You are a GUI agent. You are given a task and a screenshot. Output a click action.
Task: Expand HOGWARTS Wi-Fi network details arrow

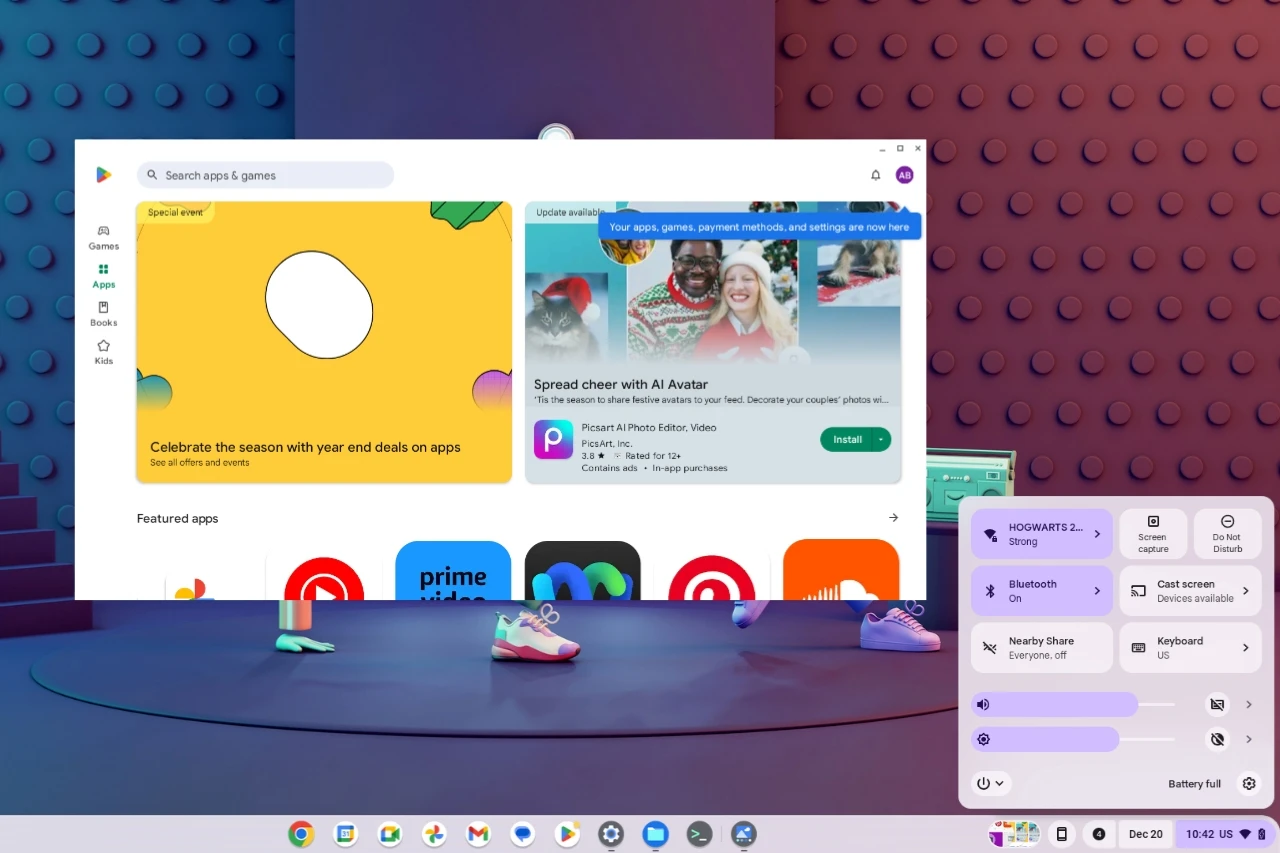[x=1097, y=534]
